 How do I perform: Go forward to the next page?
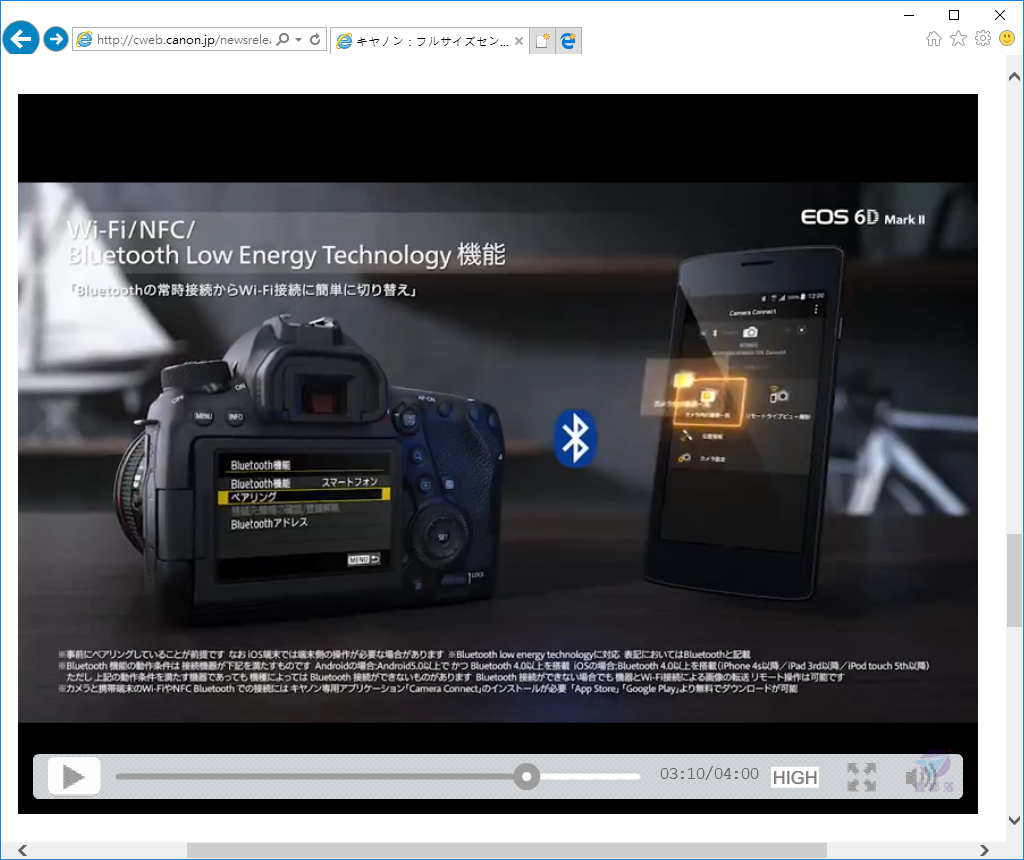point(56,39)
